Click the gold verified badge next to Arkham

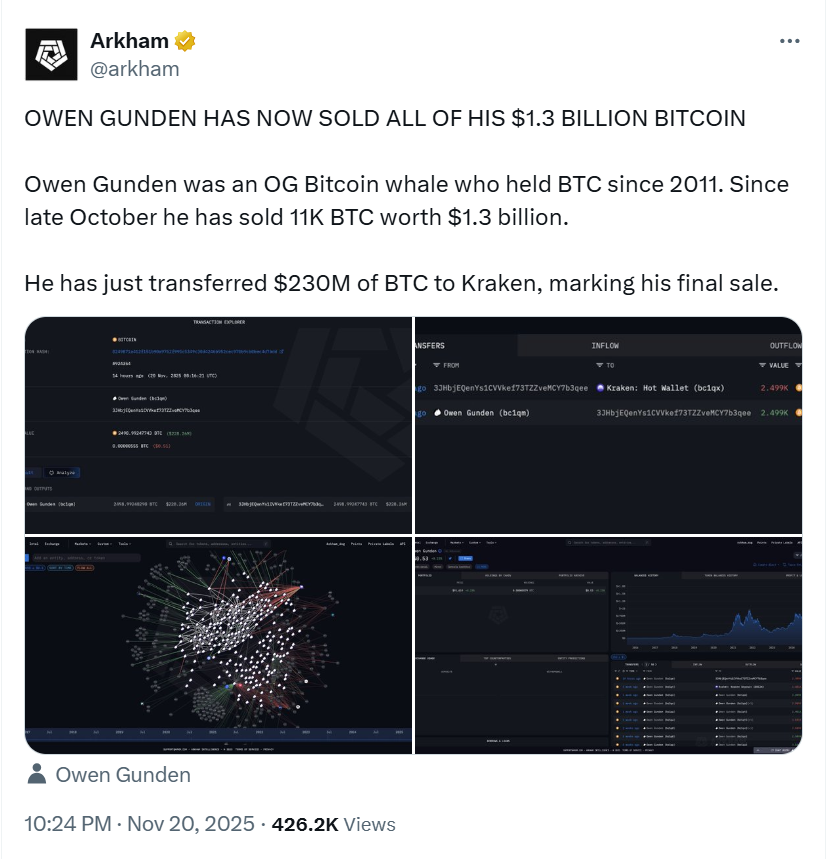[182, 41]
